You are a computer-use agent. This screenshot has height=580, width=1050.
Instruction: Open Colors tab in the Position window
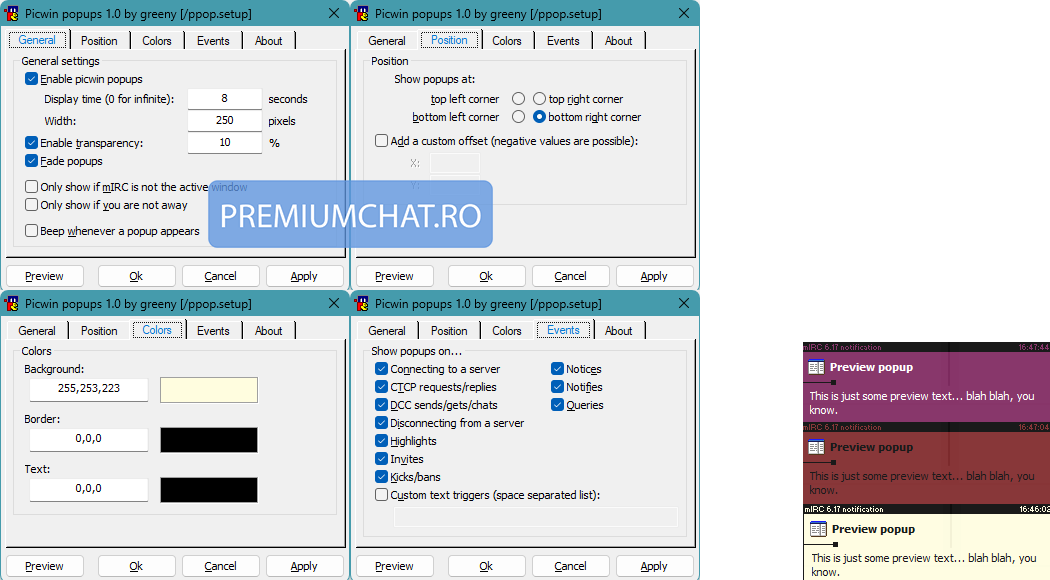(x=507, y=41)
